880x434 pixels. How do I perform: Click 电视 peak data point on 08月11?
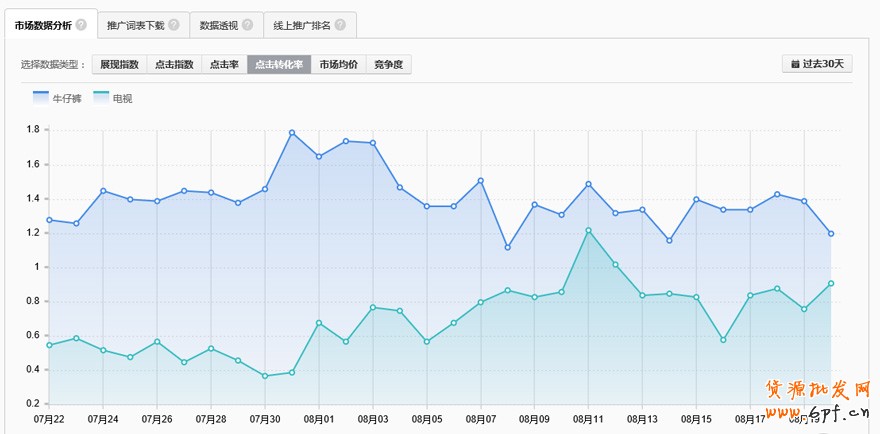pyautogui.click(x=588, y=230)
